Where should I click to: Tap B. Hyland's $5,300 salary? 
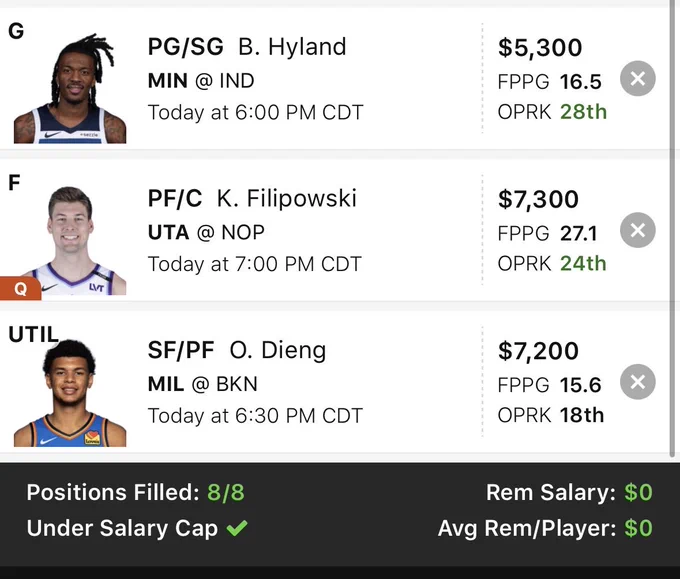[540, 47]
